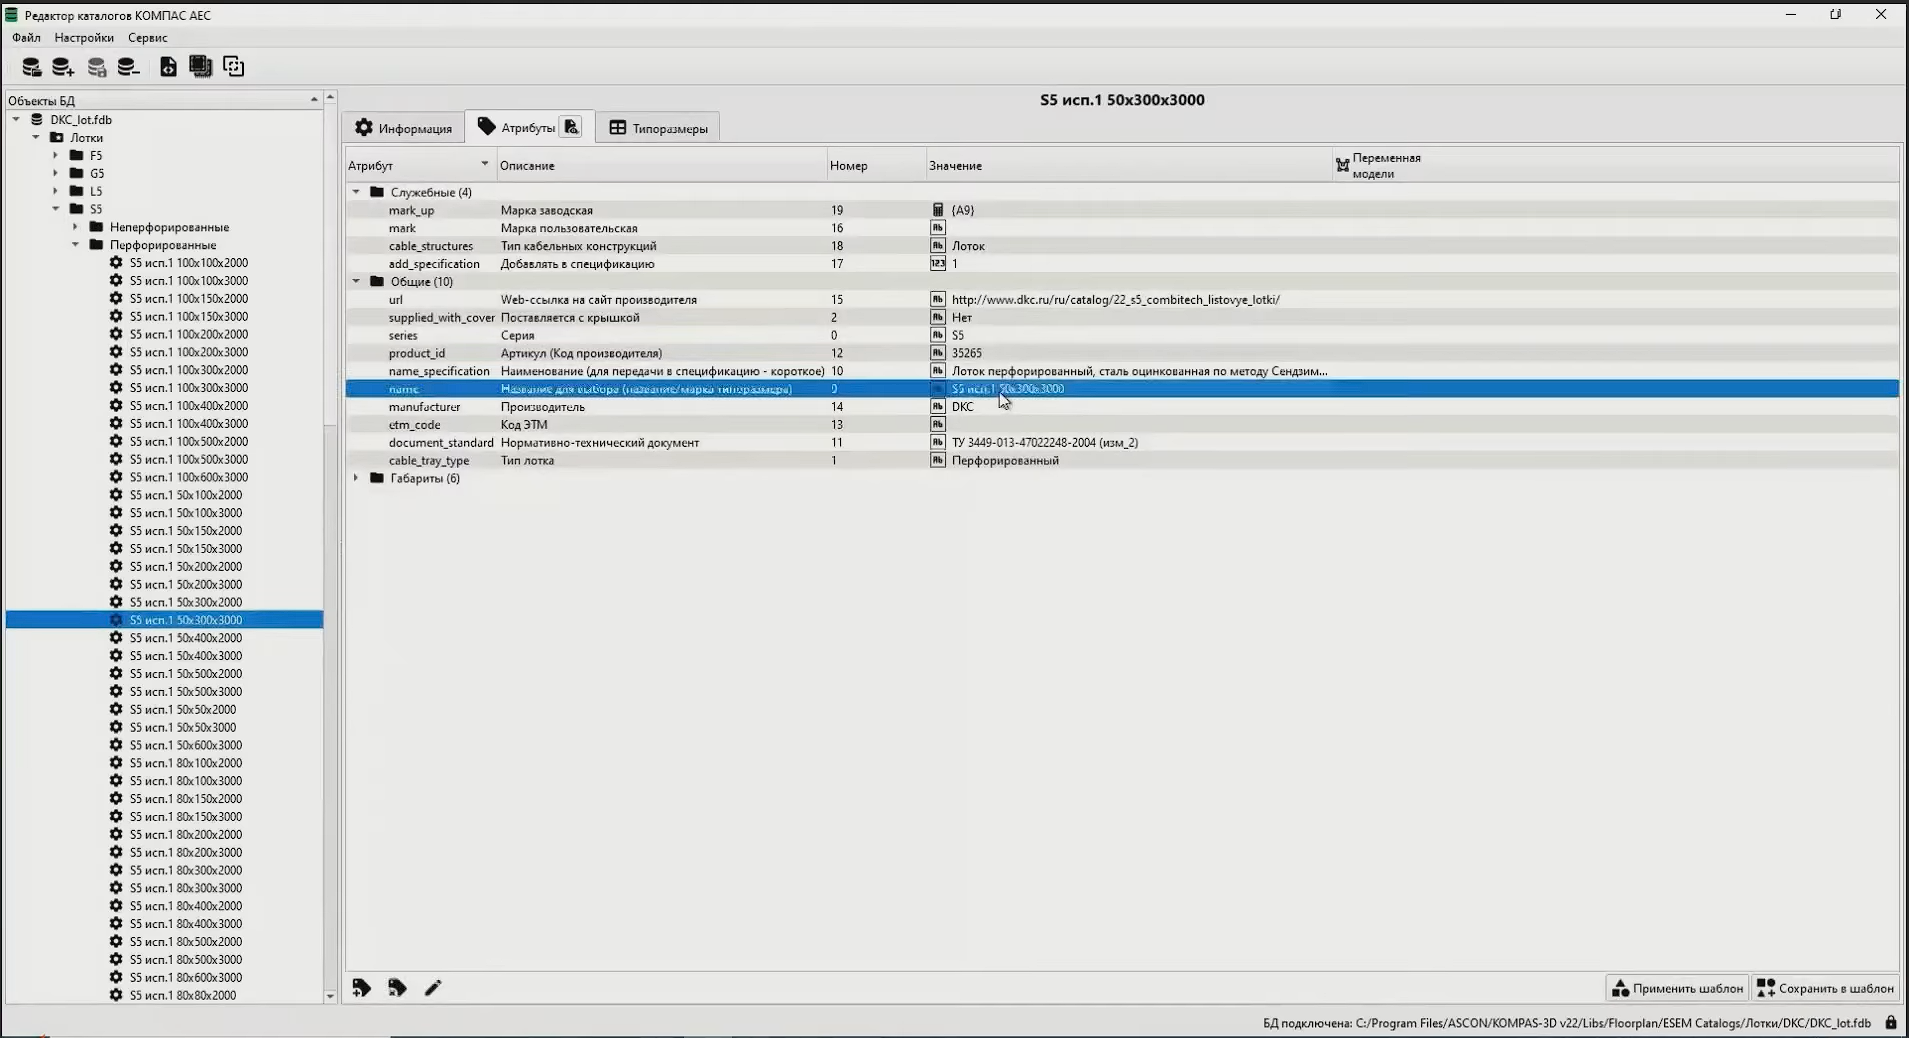Image resolution: width=1909 pixels, height=1038 pixels.
Task: Click the Применить шаблон button
Action: pos(1677,988)
